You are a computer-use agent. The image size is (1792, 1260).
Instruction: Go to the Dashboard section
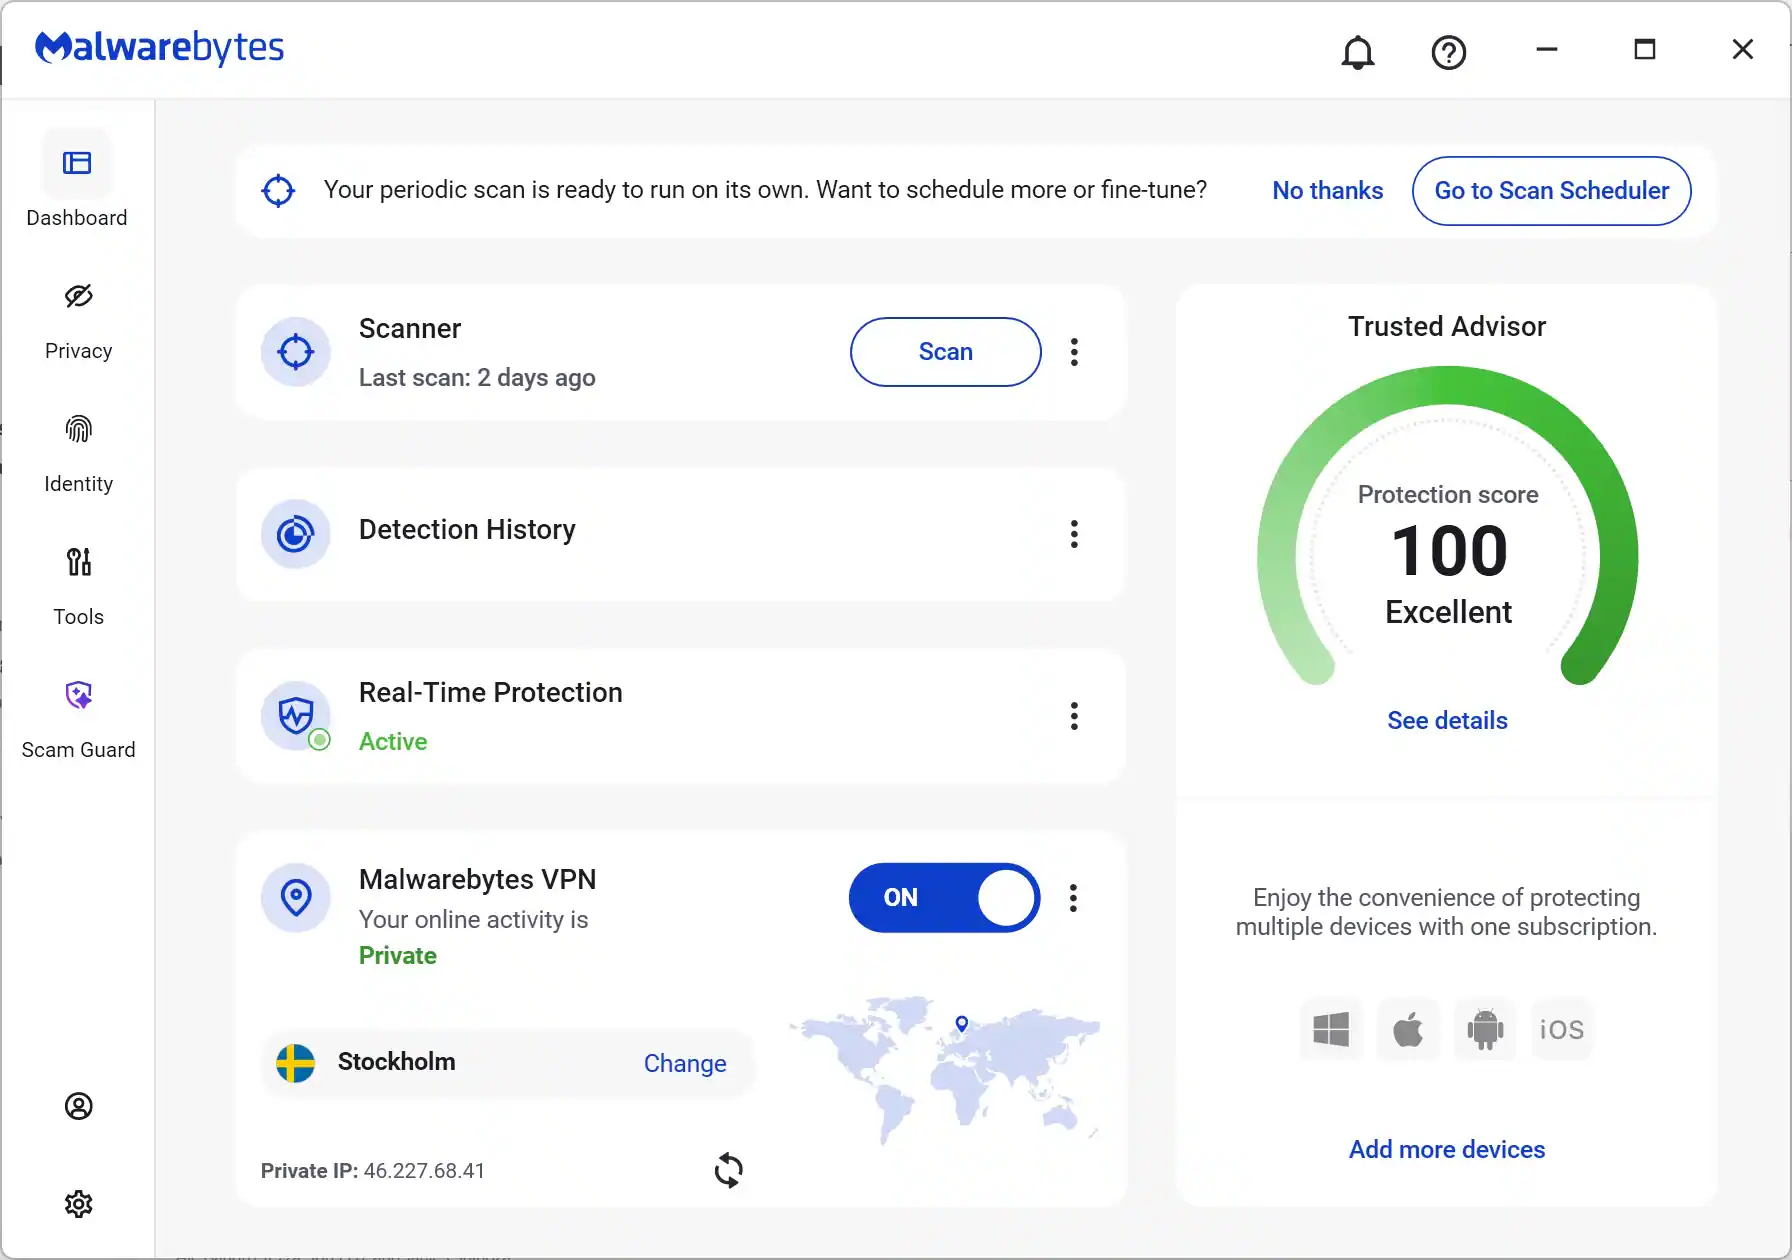click(x=77, y=180)
